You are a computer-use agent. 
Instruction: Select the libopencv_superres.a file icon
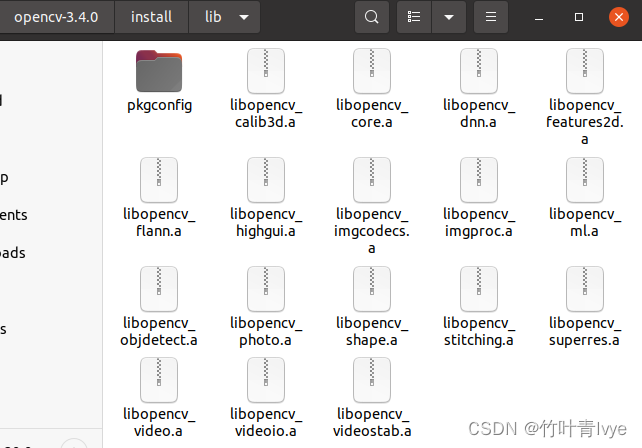click(585, 289)
